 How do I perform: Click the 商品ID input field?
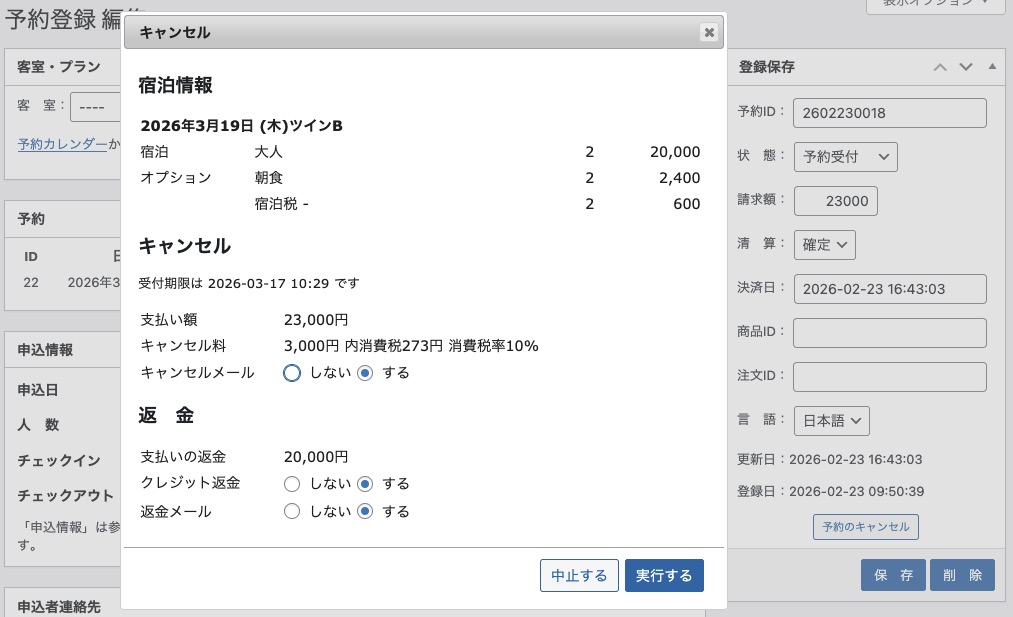coord(889,333)
